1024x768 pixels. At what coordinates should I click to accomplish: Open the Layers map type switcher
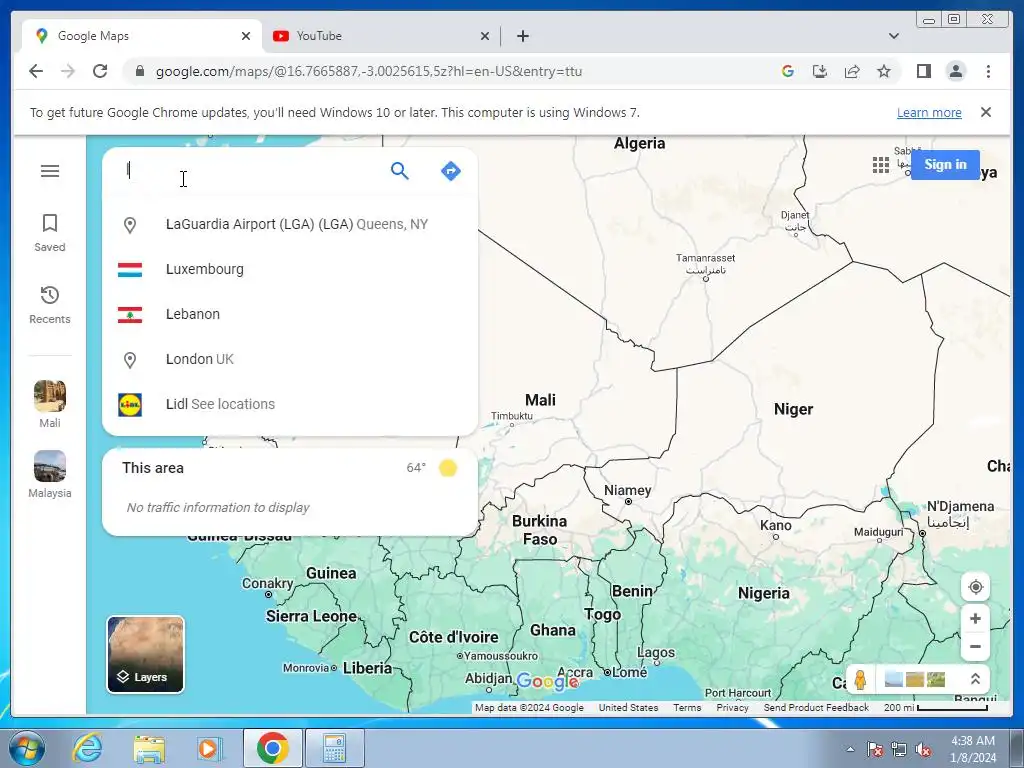pyautogui.click(x=146, y=654)
